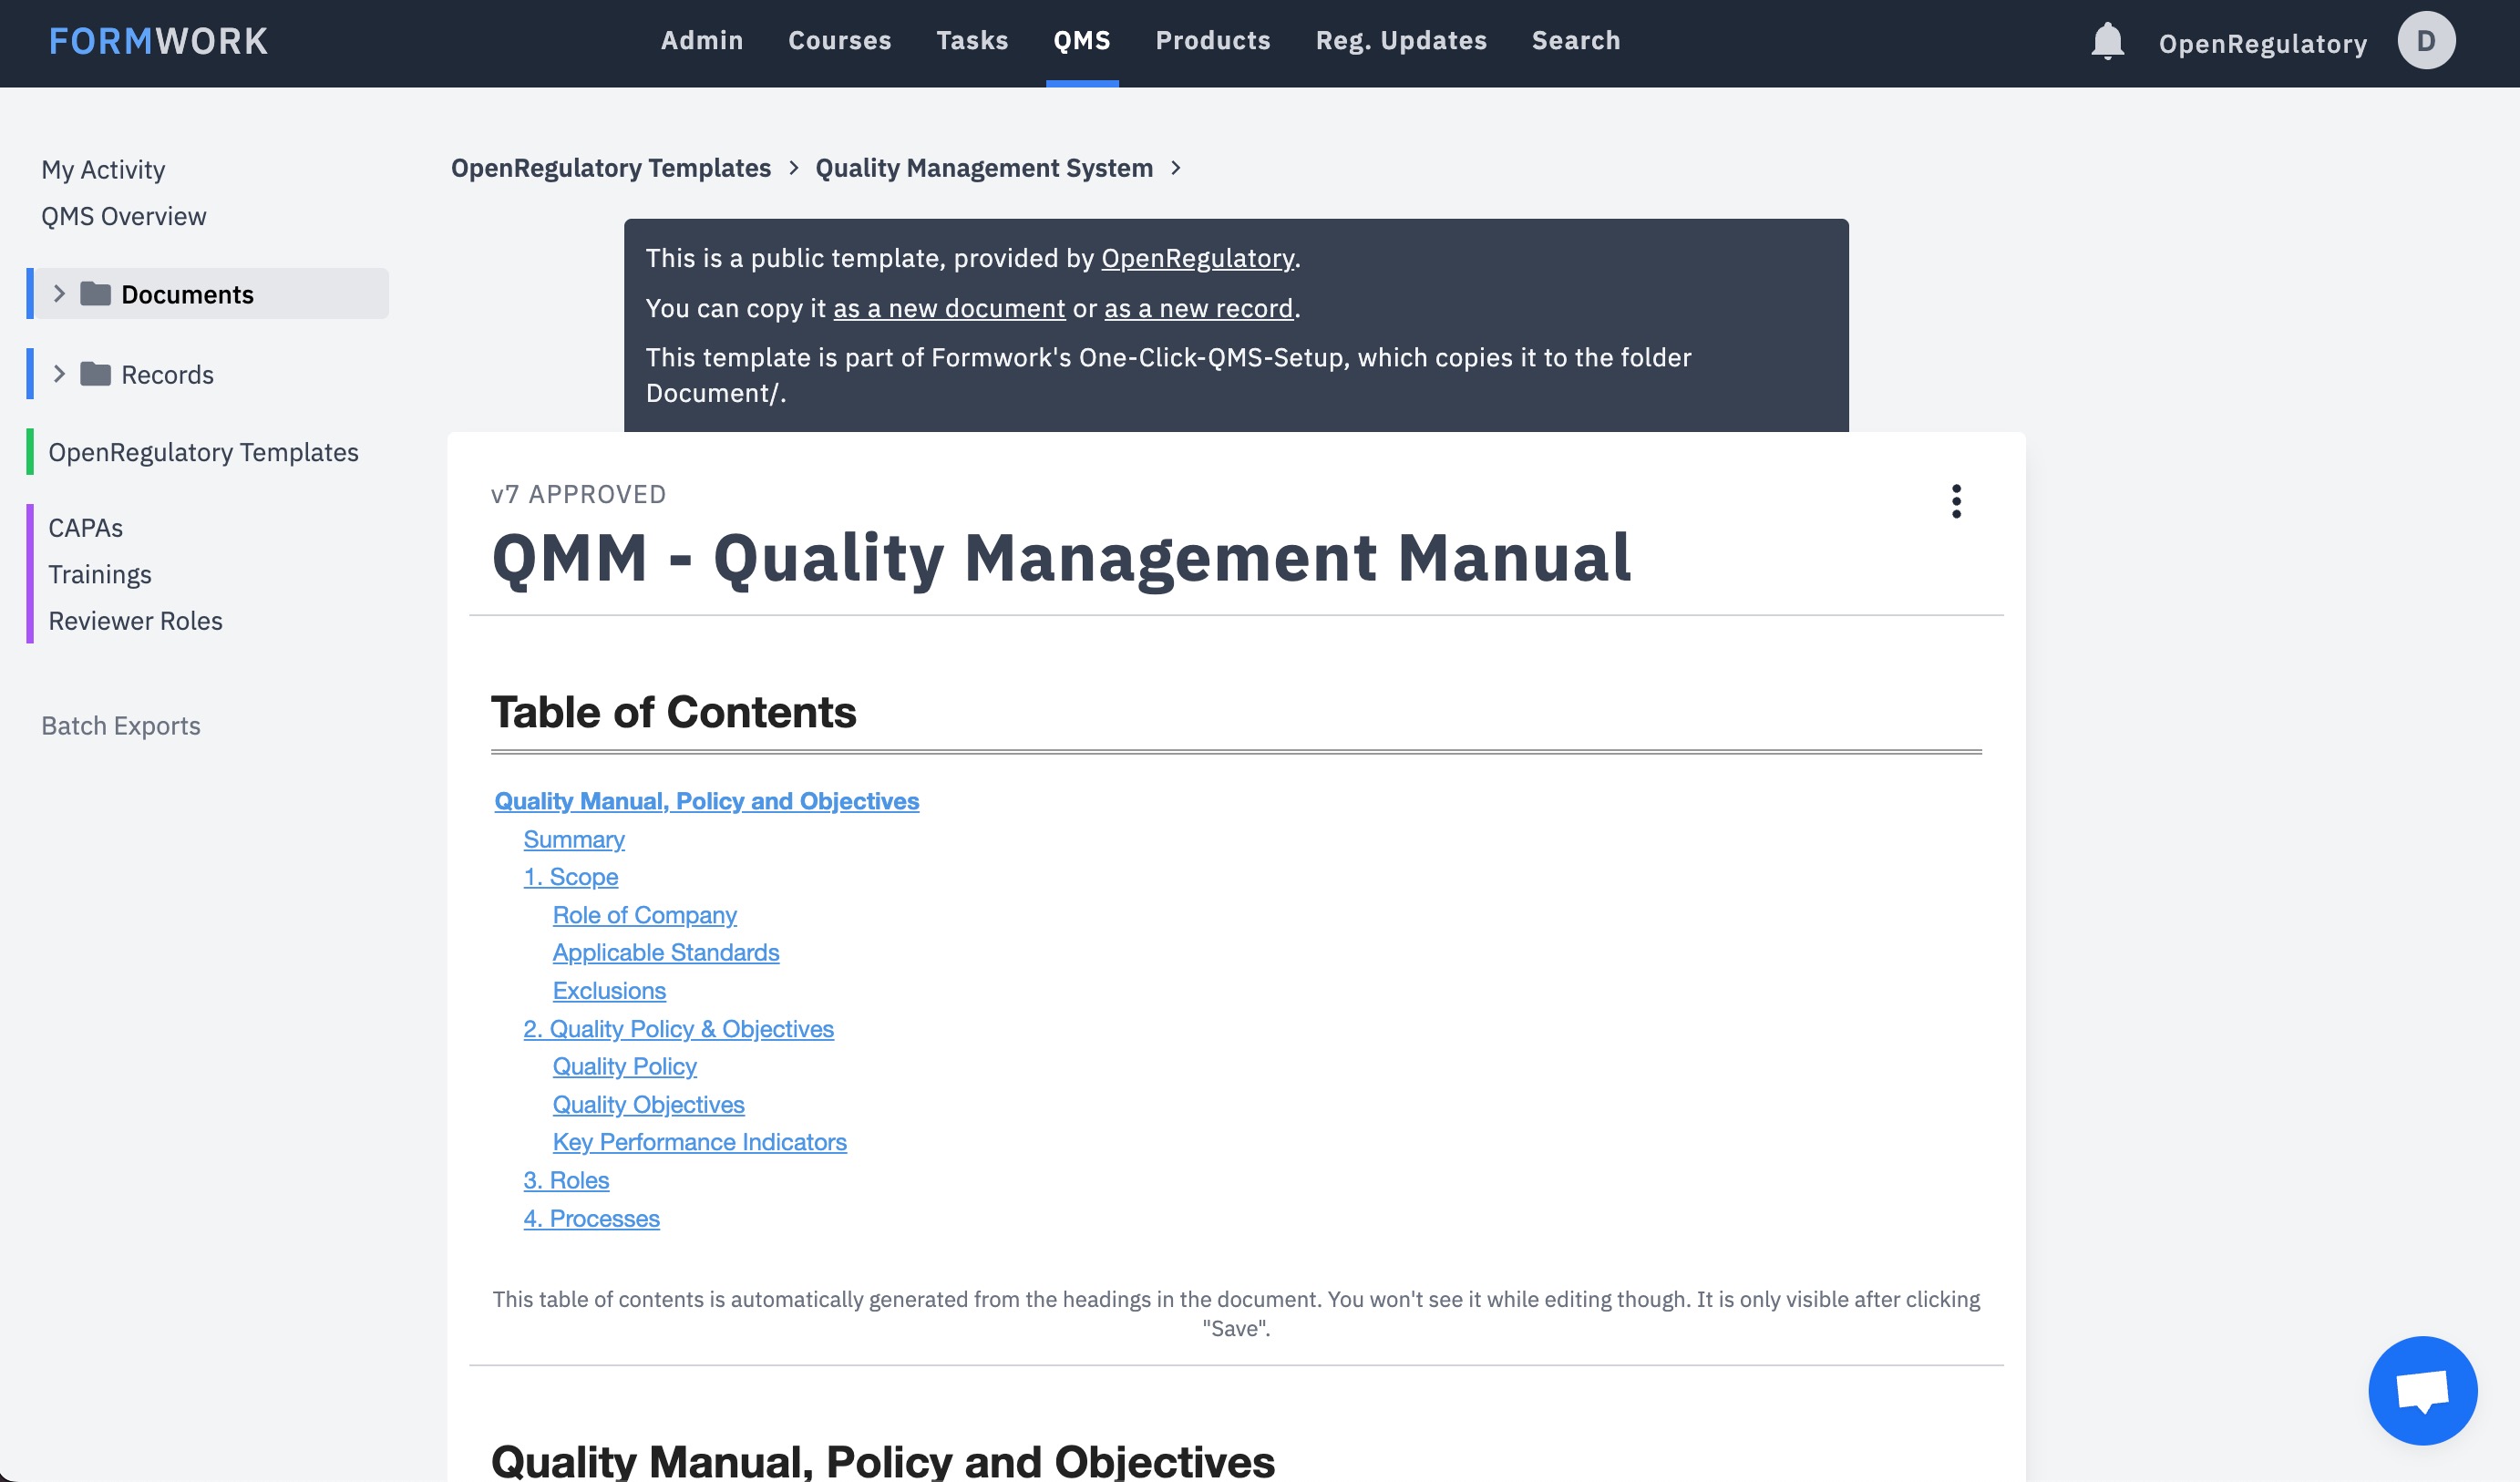Open My Activity in the sidebar

pos(103,170)
